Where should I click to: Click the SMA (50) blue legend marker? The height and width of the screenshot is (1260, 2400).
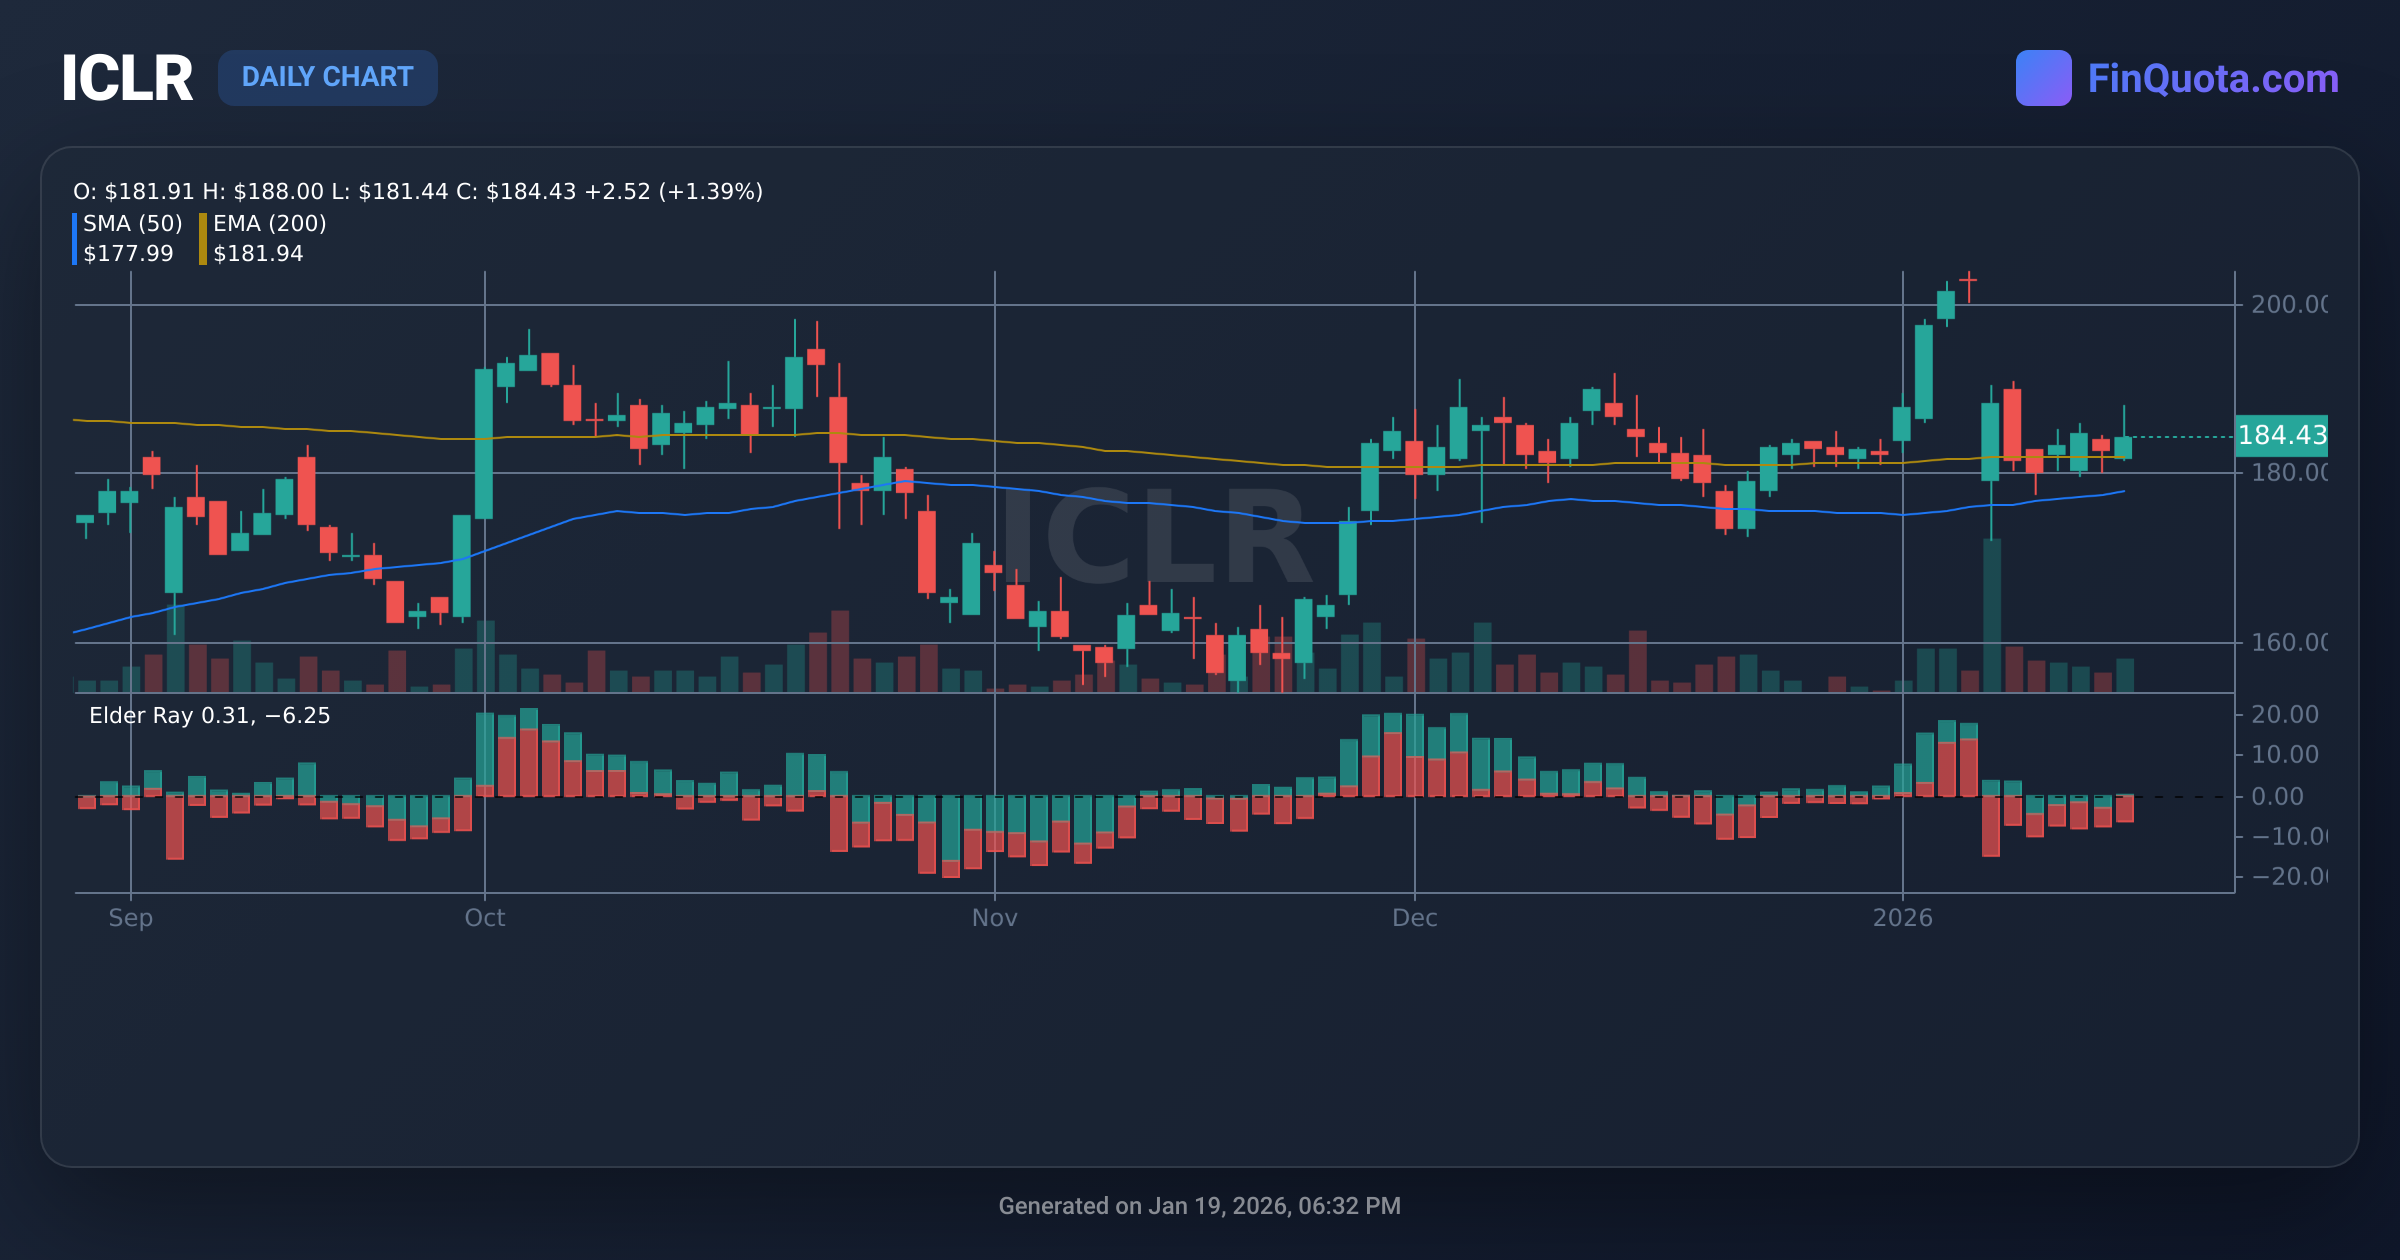[x=76, y=238]
